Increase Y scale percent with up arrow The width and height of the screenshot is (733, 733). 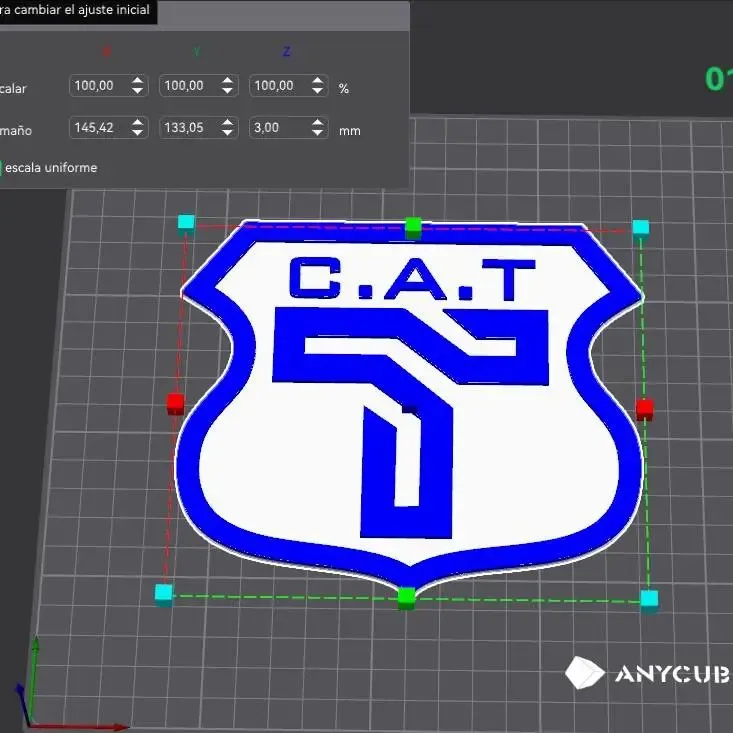click(x=228, y=80)
